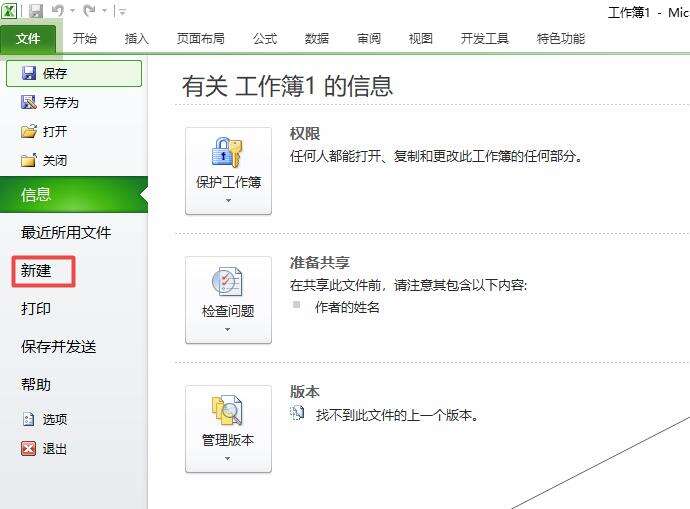The width and height of the screenshot is (690, 509).
Task: Click the Close folder icon
Action: coord(29,160)
